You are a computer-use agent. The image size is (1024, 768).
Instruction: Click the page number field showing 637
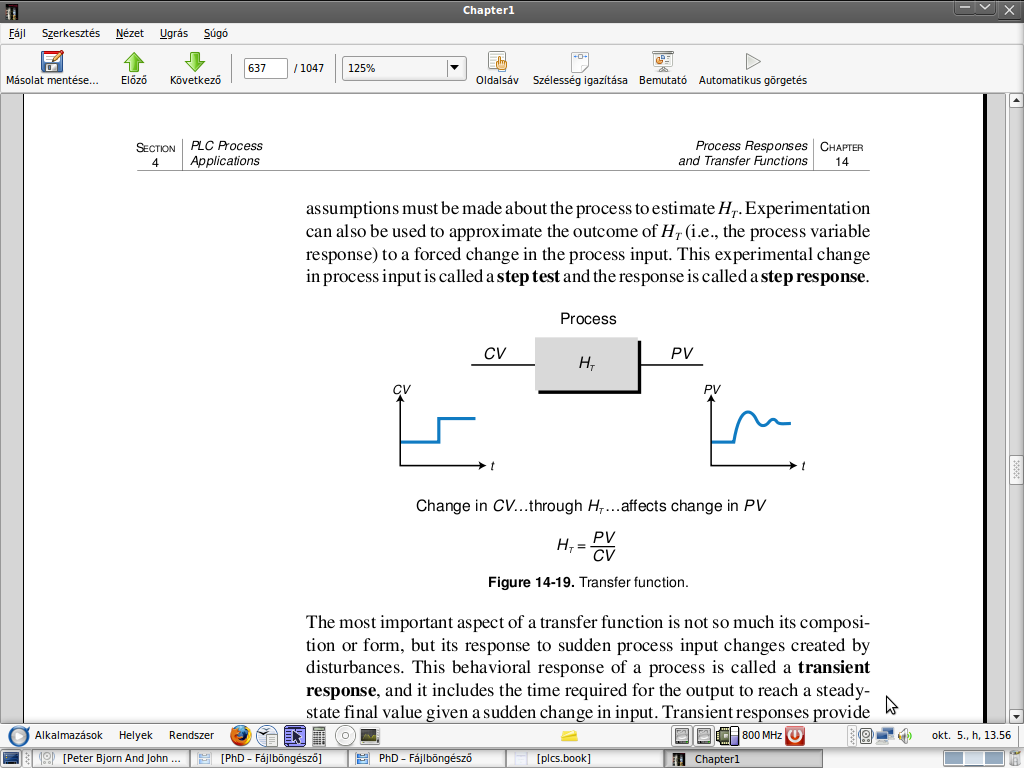[x=265, y=68]
